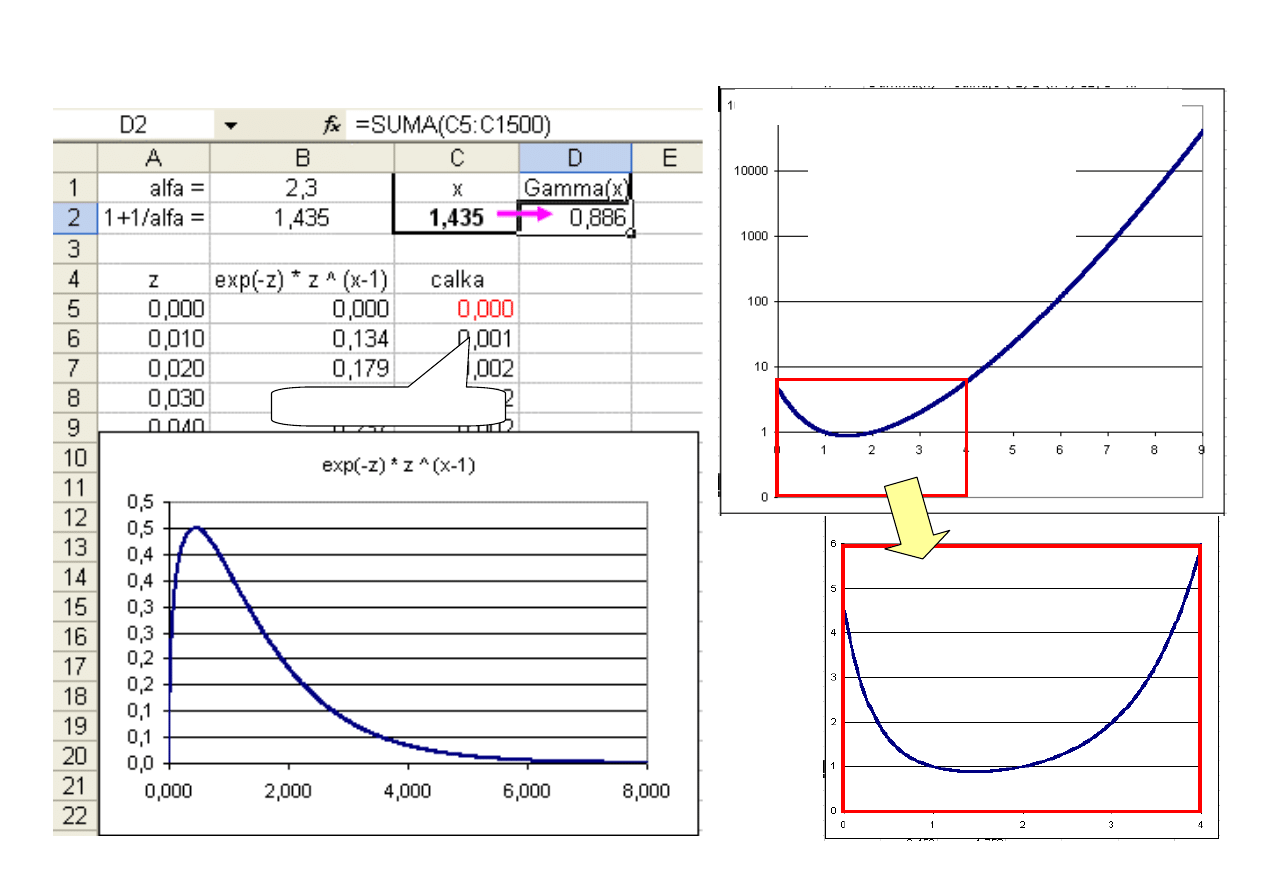Click the formula bar with =SUMA(C5:C1500)
The width and height of the screenshot is (1263, 893).
tap(526, 125)
